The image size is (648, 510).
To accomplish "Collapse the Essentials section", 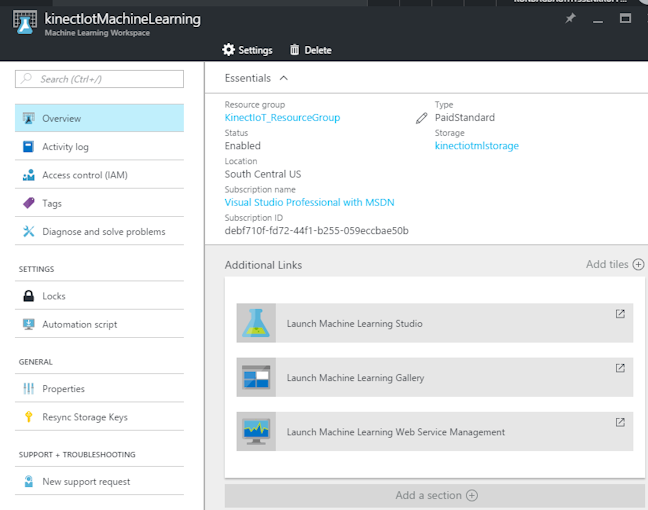I will (283, 78).
